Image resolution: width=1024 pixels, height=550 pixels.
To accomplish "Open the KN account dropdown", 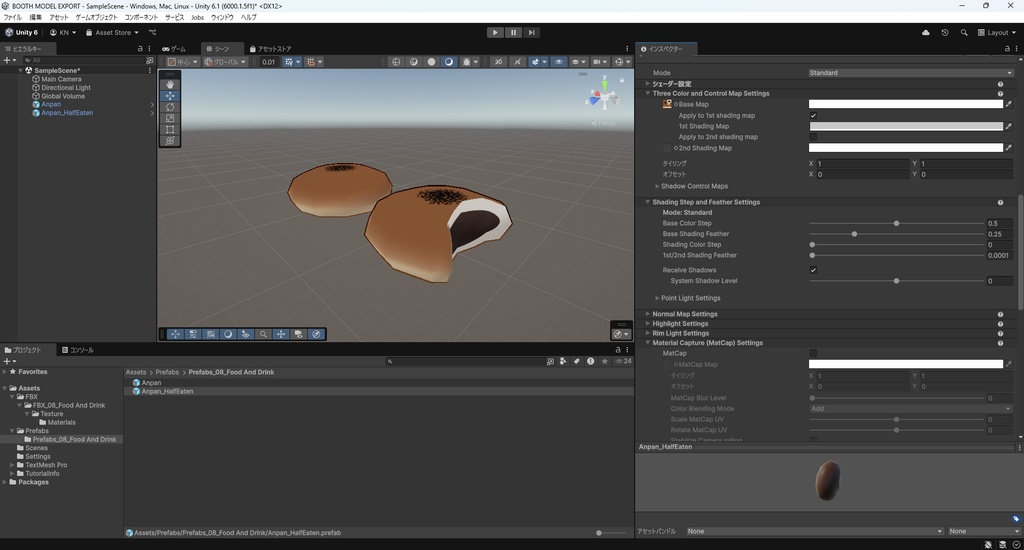I will pyautogui.click(x=63, y=32).
